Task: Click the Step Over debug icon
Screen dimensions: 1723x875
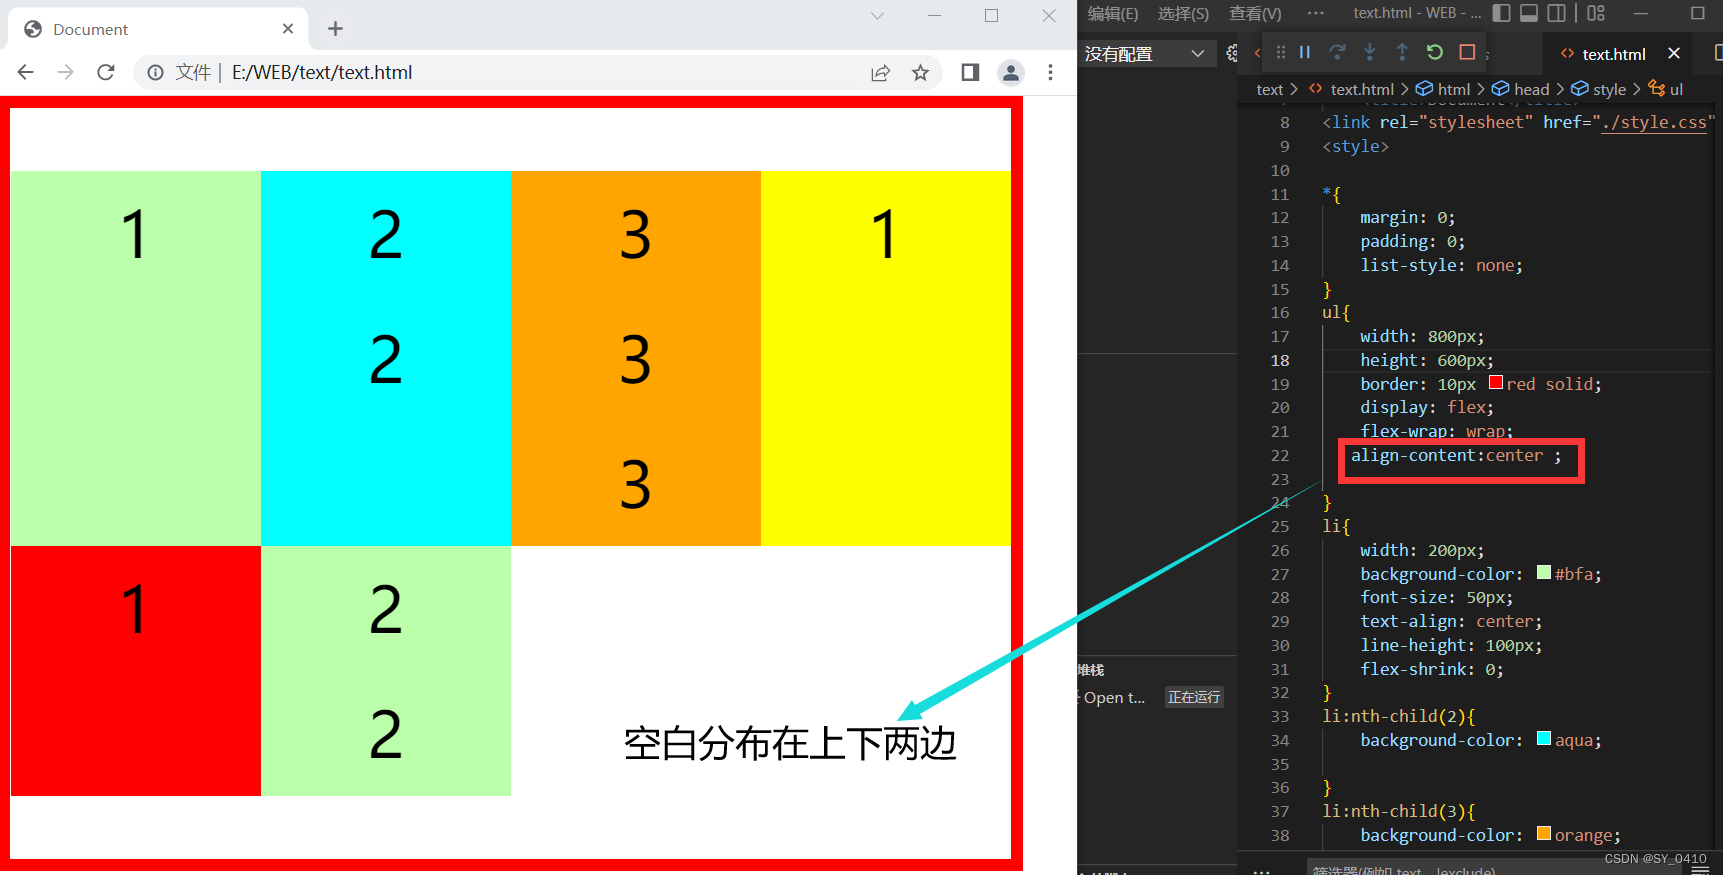Action: click(1337, 52)
